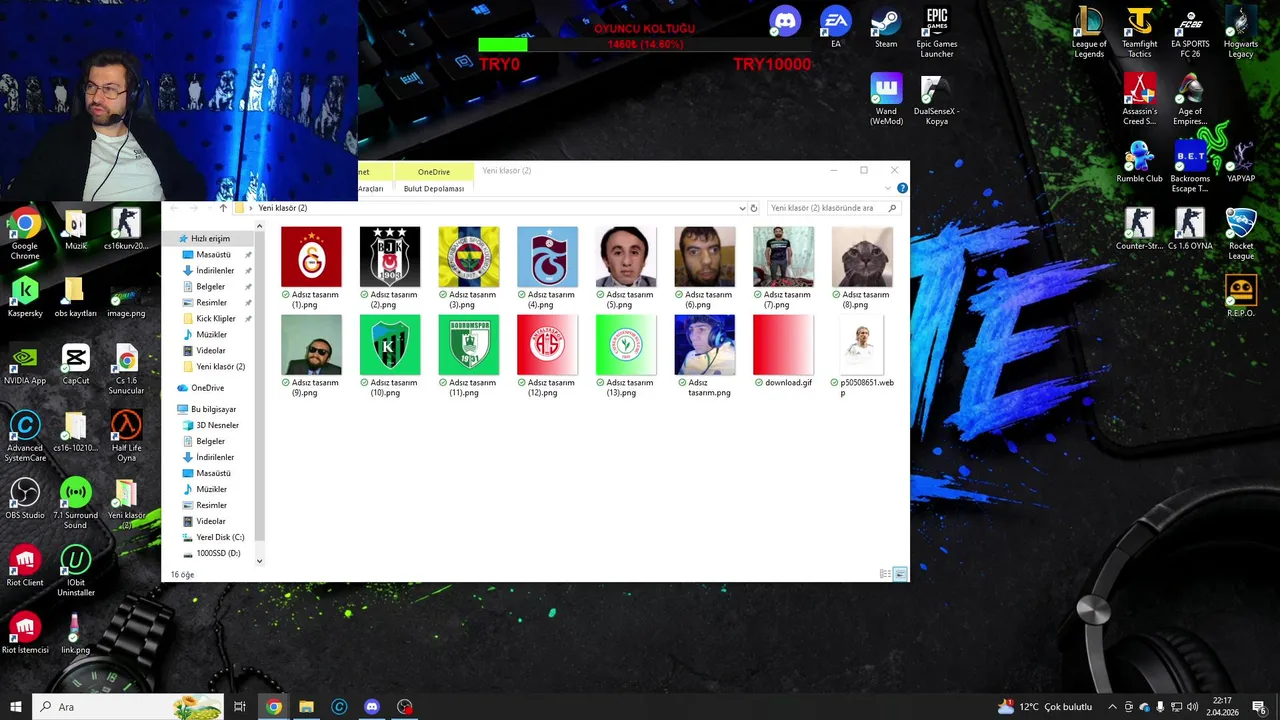Screen dimensions: 1280x720
Task: Launch Rocket League desktop icon
Action: tap(1241, 234)
